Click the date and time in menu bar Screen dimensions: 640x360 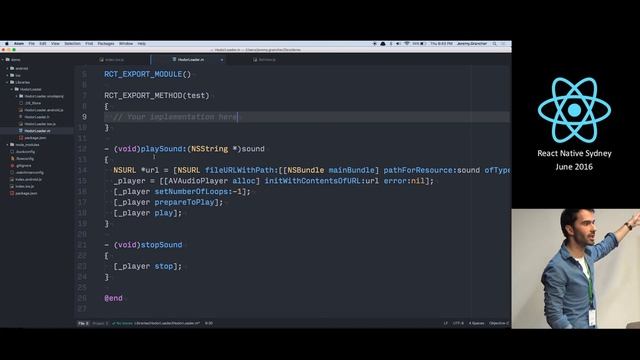[441, 44]
